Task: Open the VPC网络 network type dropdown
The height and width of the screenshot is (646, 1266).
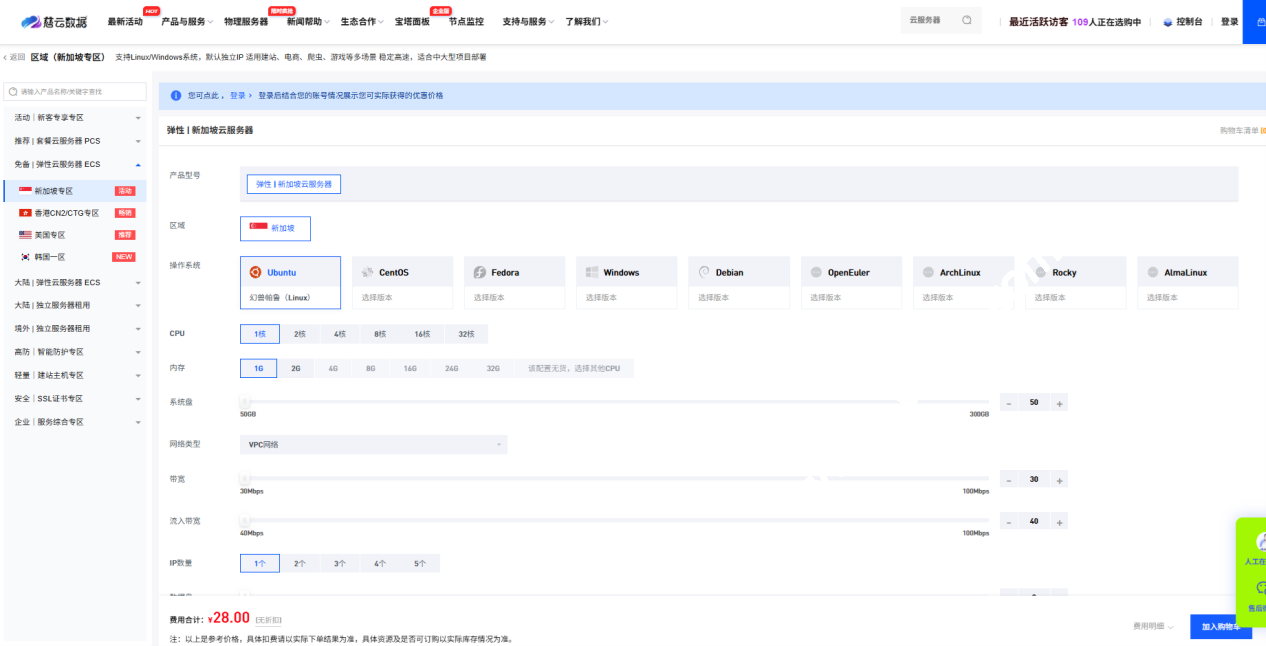Action: click(x=373, y=445)
